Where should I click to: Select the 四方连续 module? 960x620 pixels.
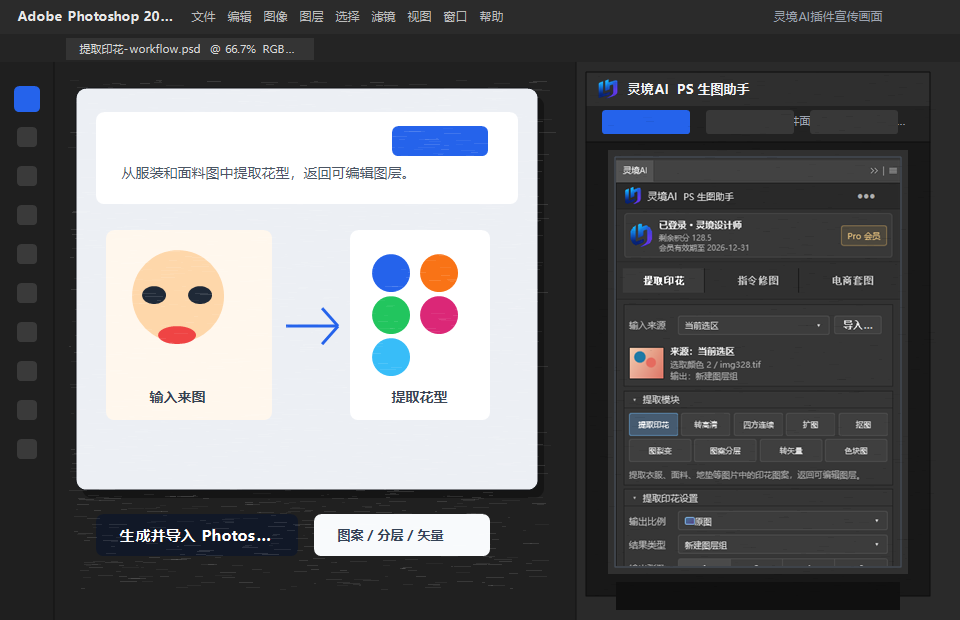(758, 425)
